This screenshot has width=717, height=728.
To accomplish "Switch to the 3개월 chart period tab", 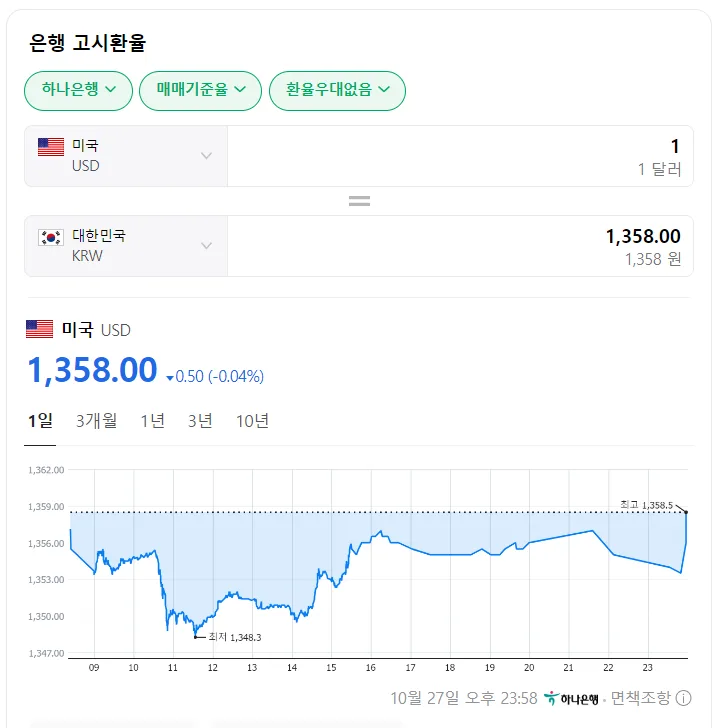I will [97, 421].
